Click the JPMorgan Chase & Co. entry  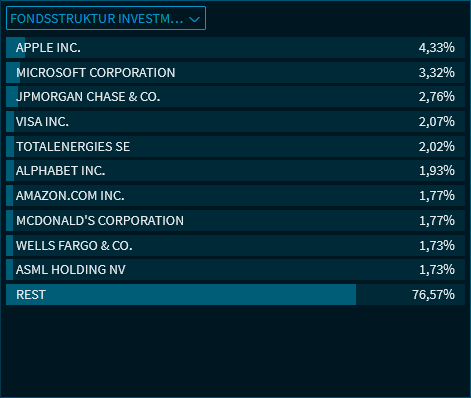[235, 97]
